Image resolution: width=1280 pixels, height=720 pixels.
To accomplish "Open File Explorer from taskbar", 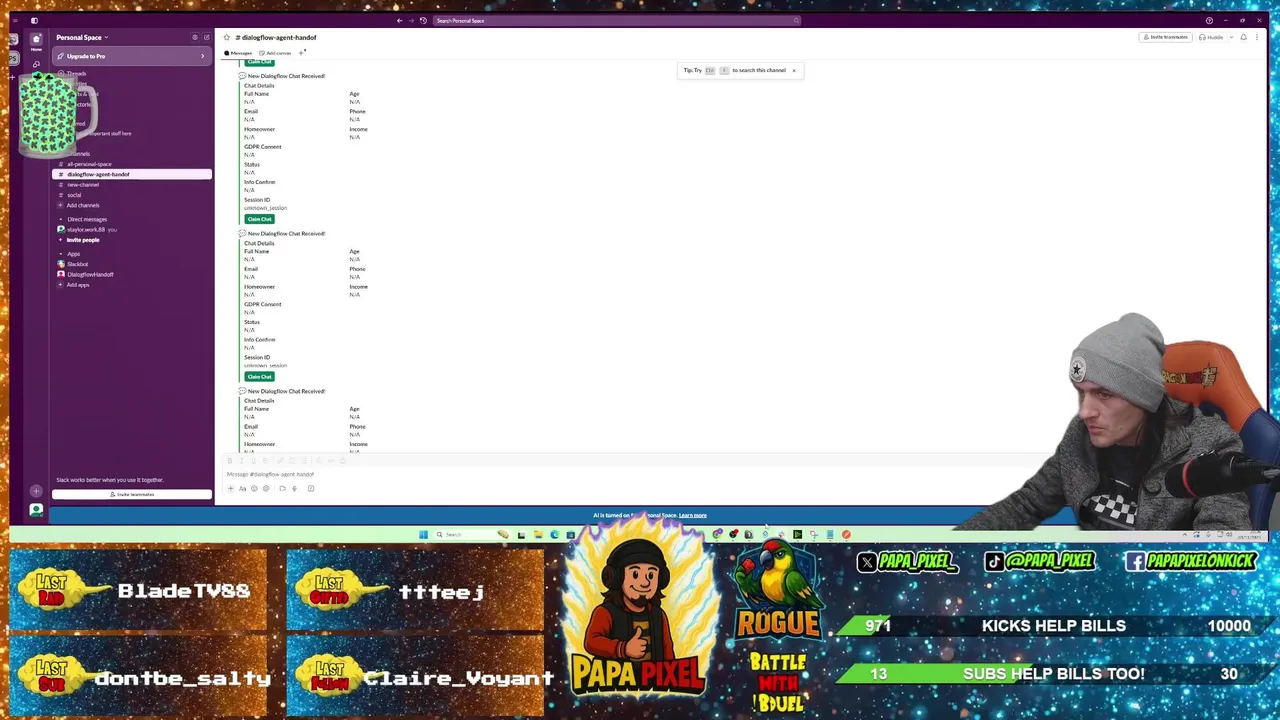I will point(538,534).
